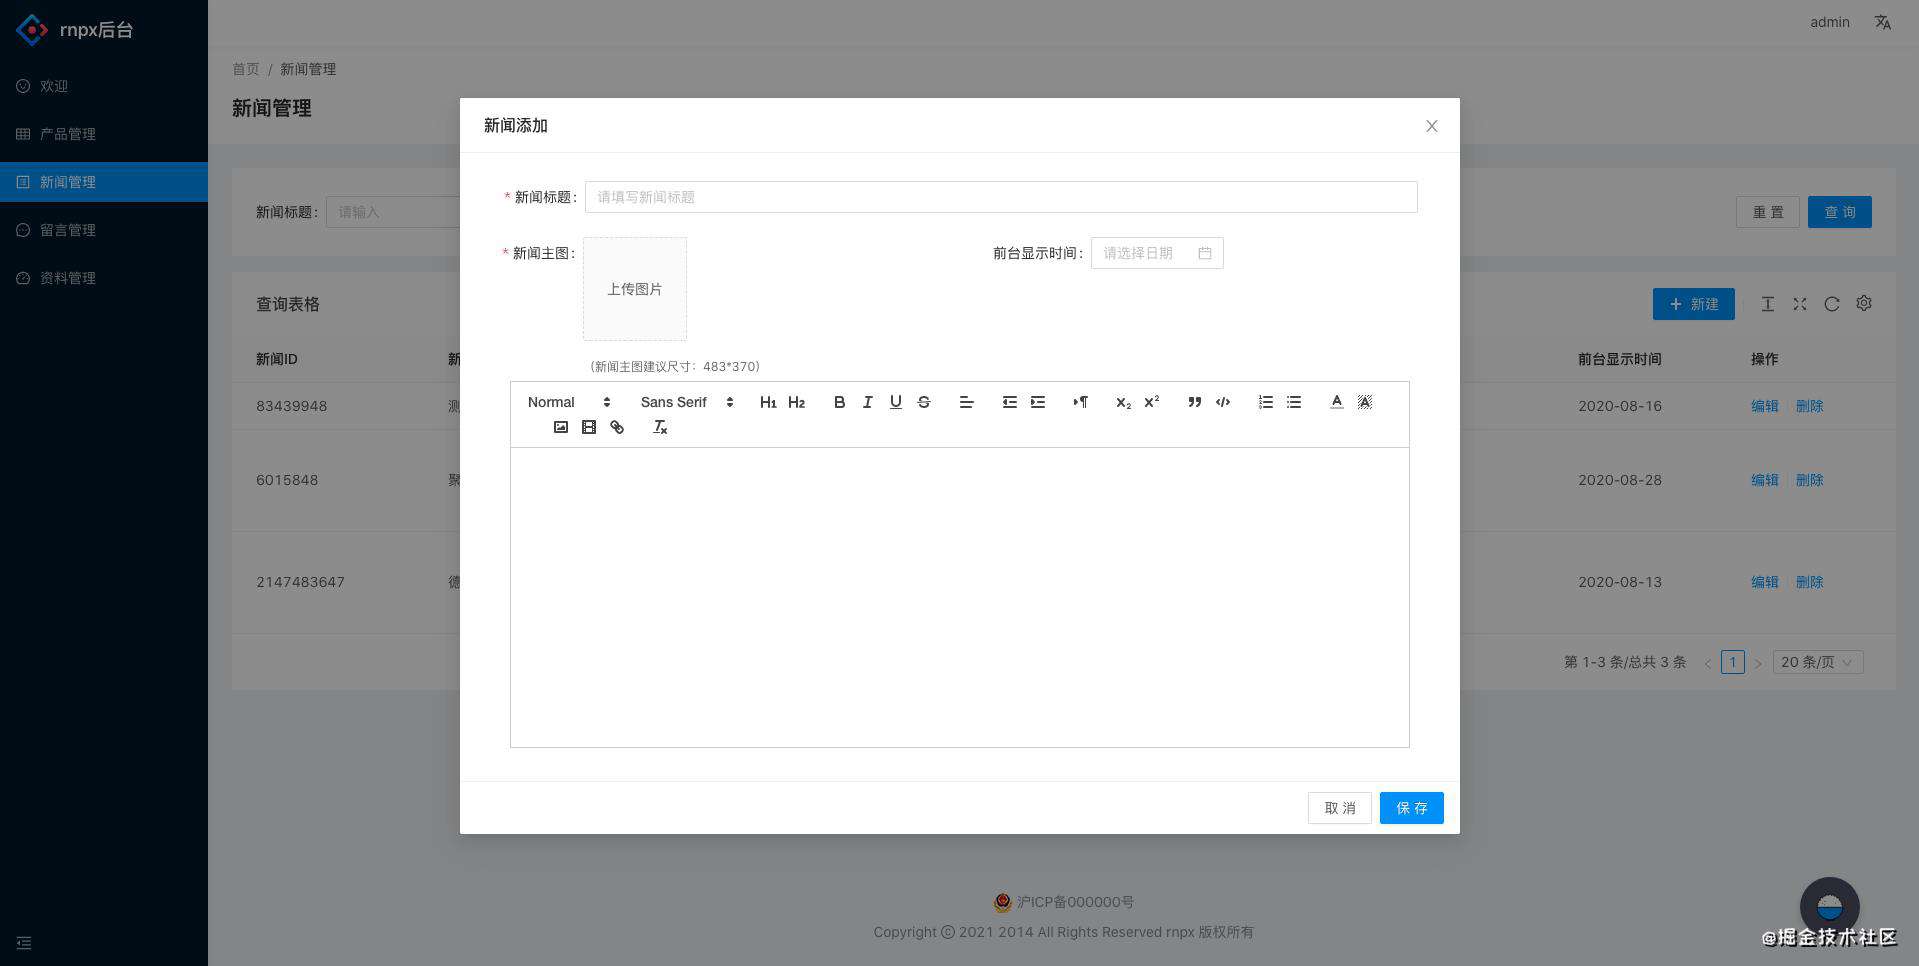Click the 新闻标题 input in the dialog
The height and width of the screenshot is (966, 1919).
(1001, 197)
